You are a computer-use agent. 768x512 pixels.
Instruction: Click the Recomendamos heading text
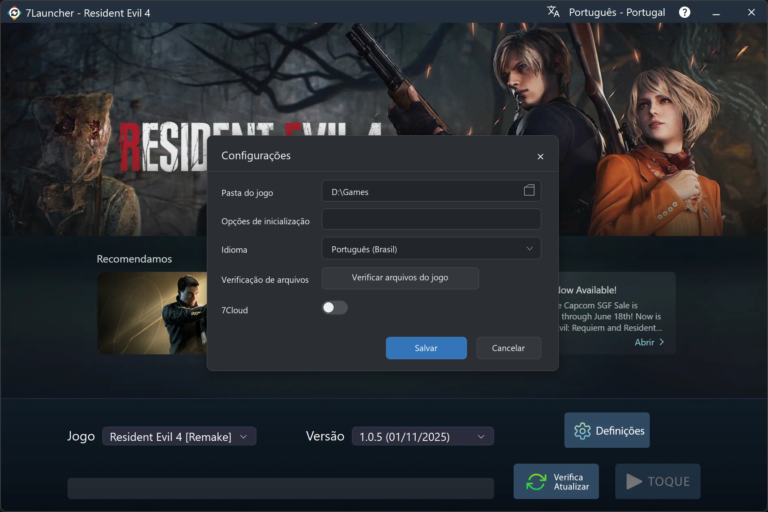coord(134,259)
